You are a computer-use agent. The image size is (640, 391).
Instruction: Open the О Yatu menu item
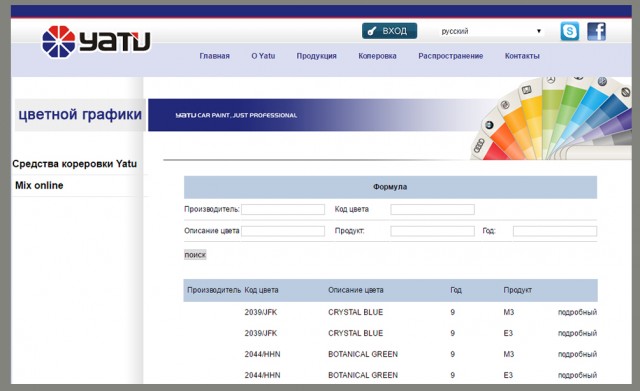point(263,56)
